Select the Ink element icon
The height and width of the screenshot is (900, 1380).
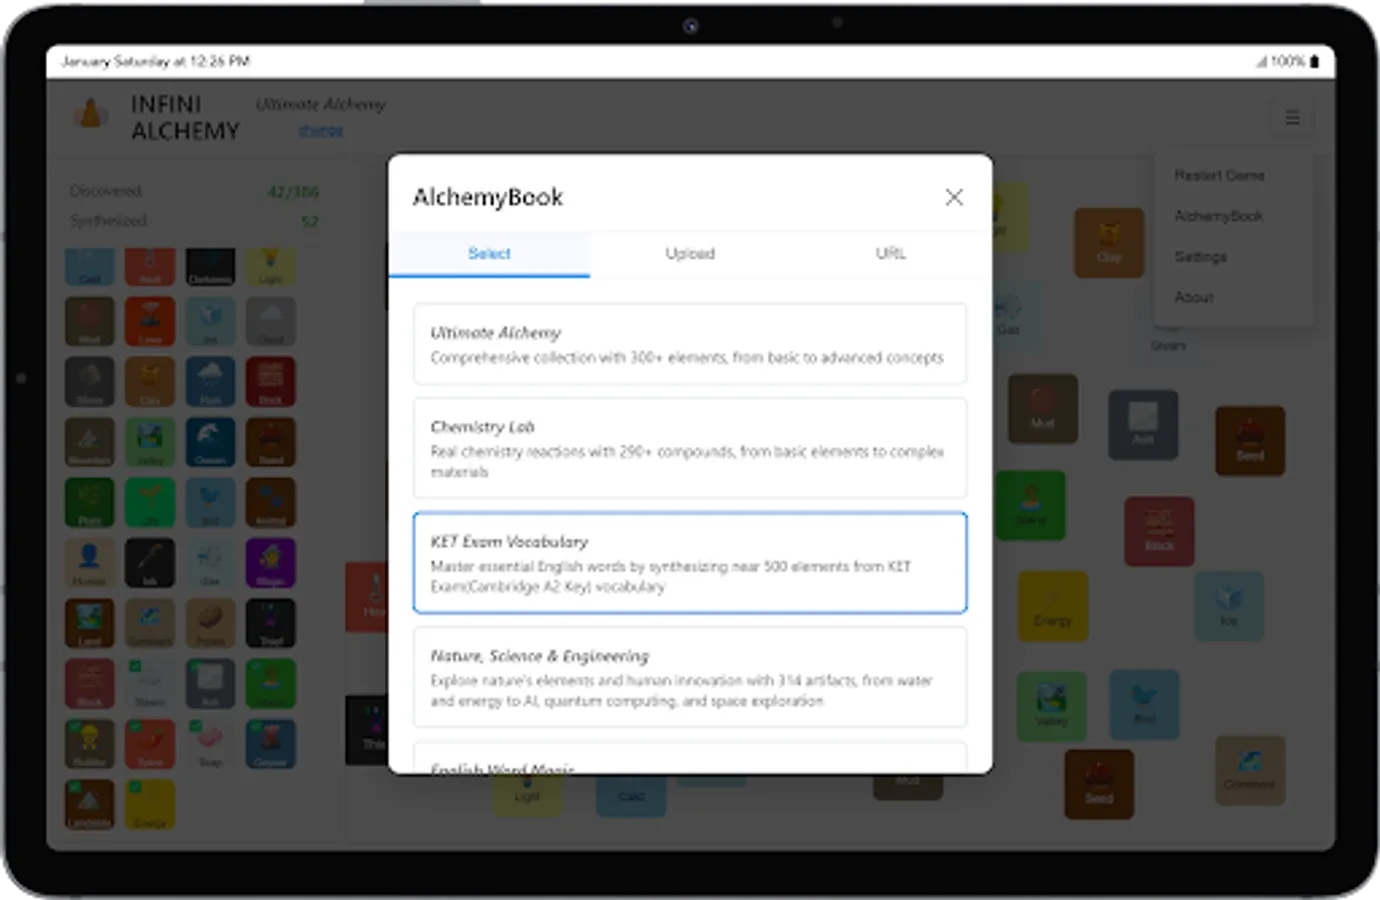(x=150, y=563)
